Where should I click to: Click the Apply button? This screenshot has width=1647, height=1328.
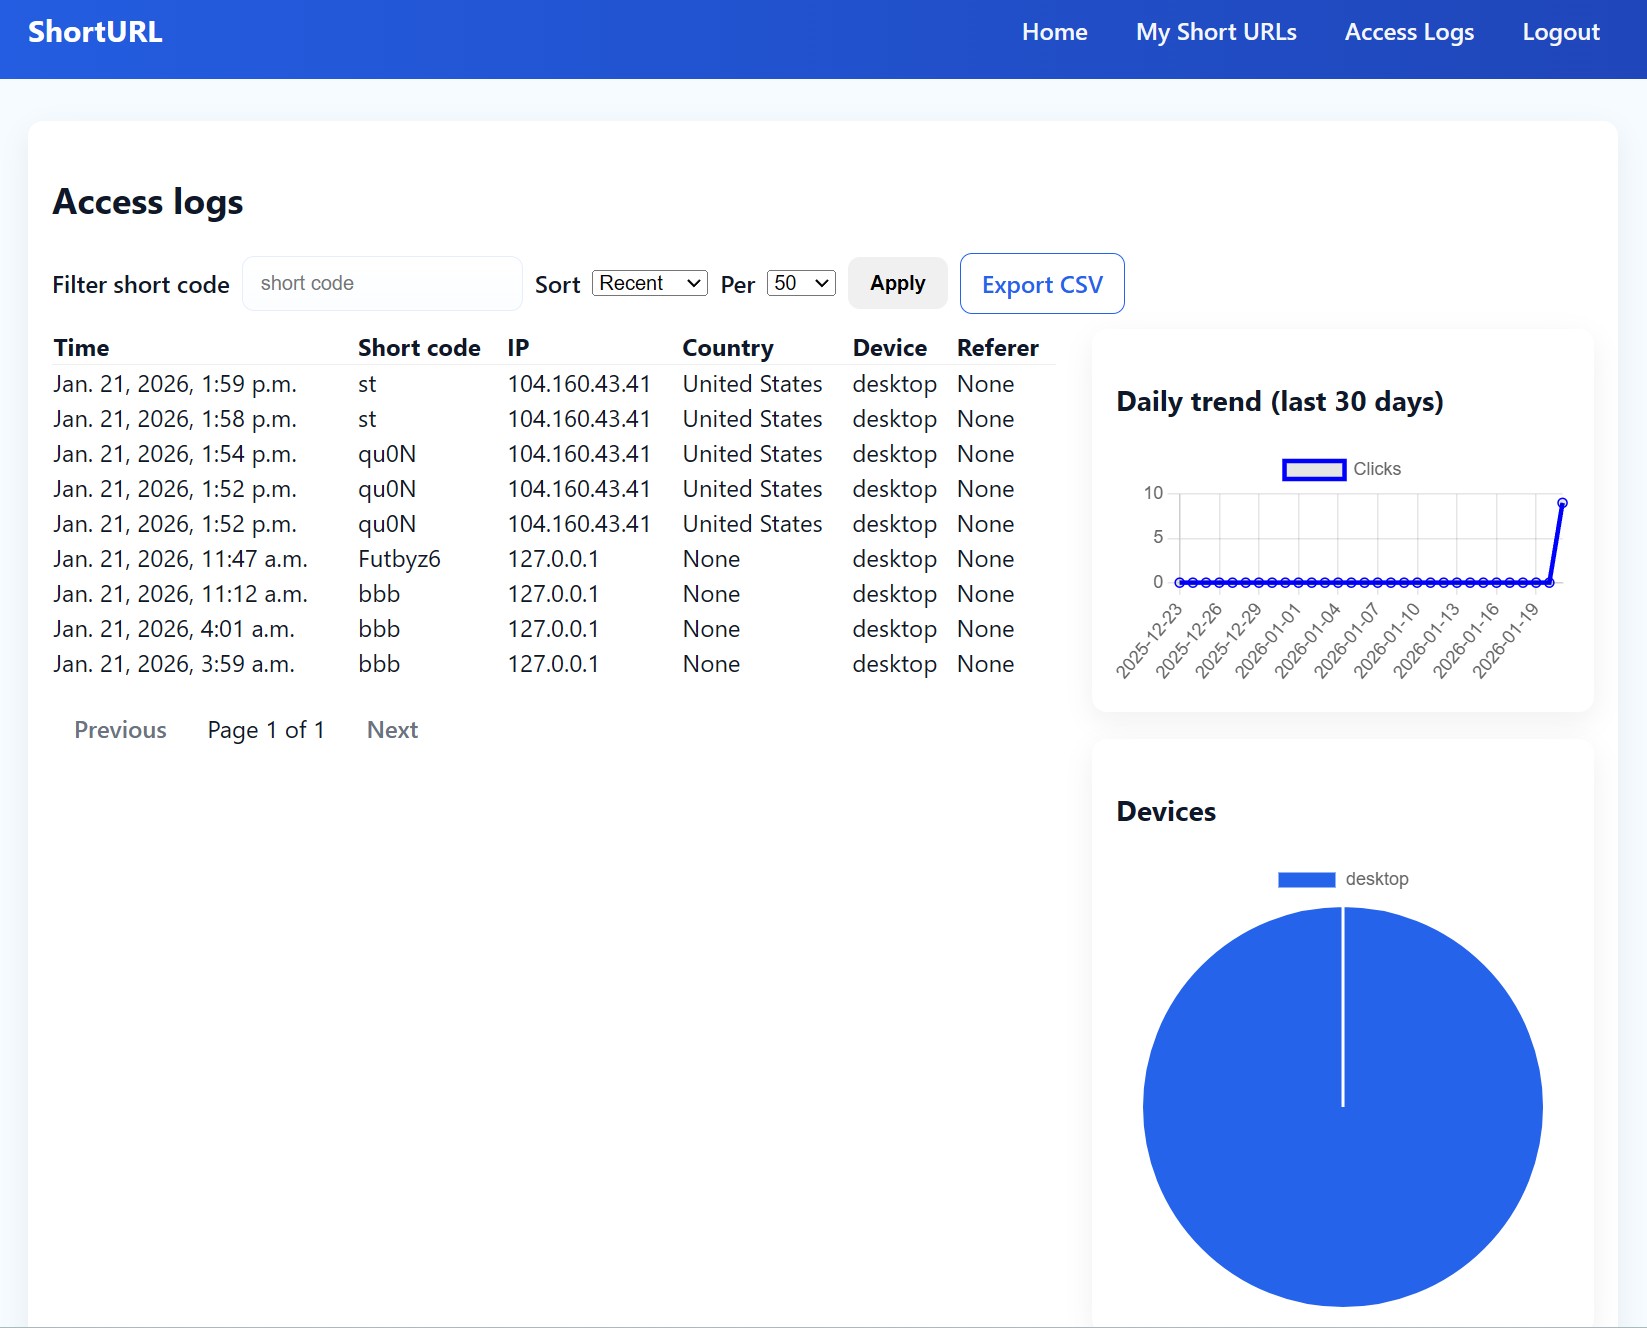click(897, 283)
